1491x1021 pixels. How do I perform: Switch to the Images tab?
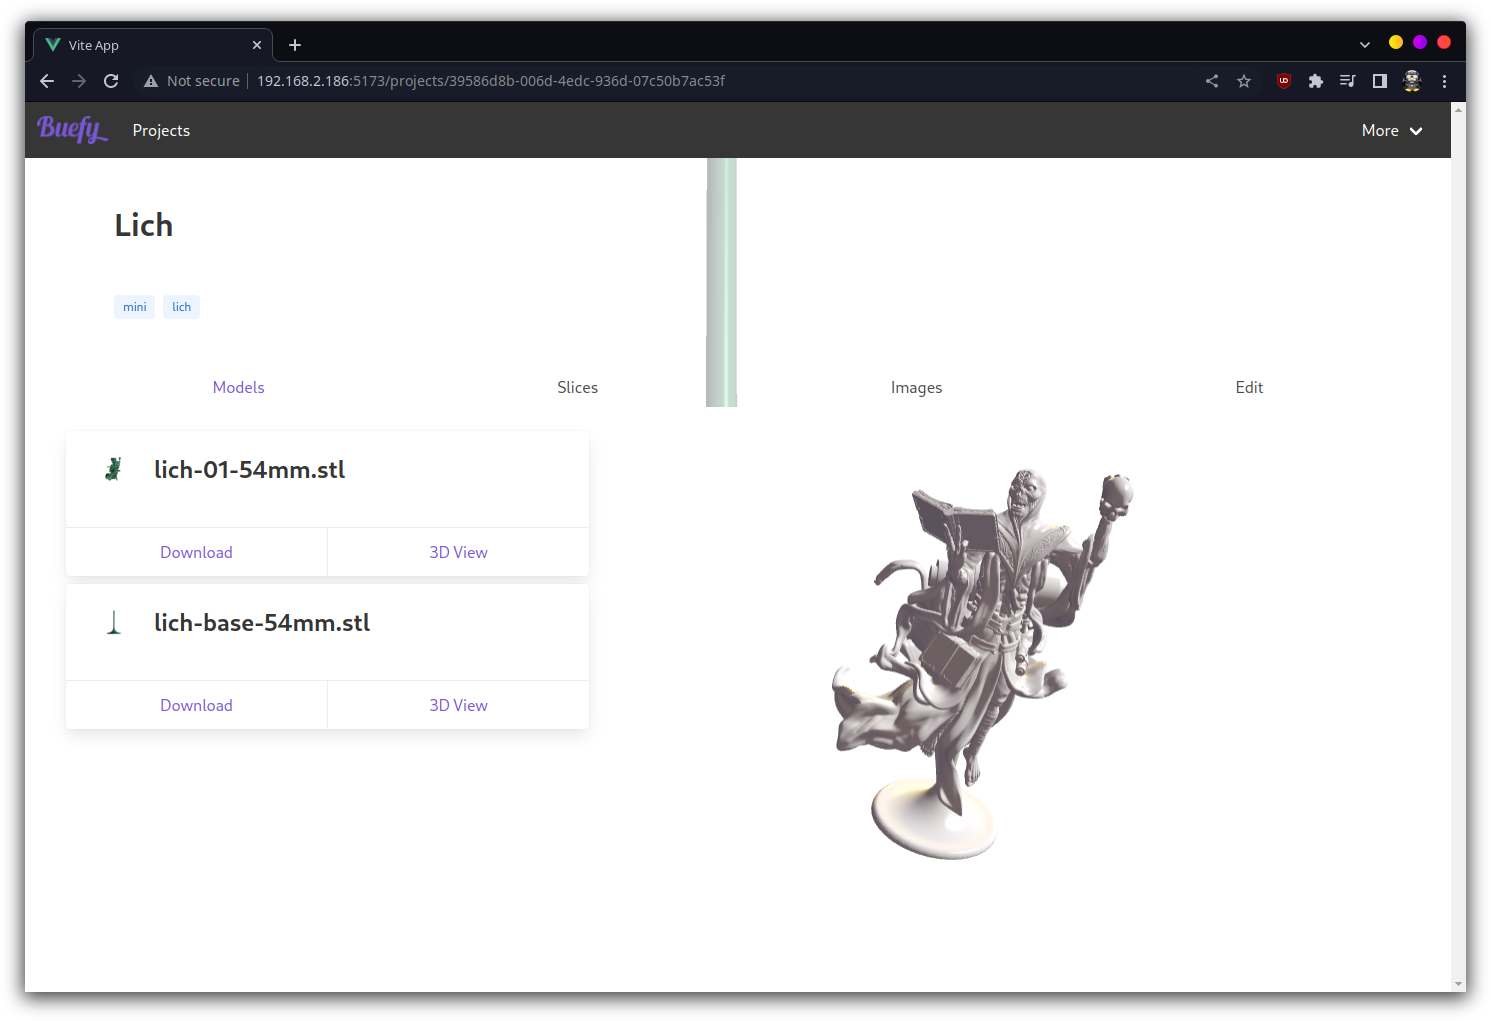point(916,387)
